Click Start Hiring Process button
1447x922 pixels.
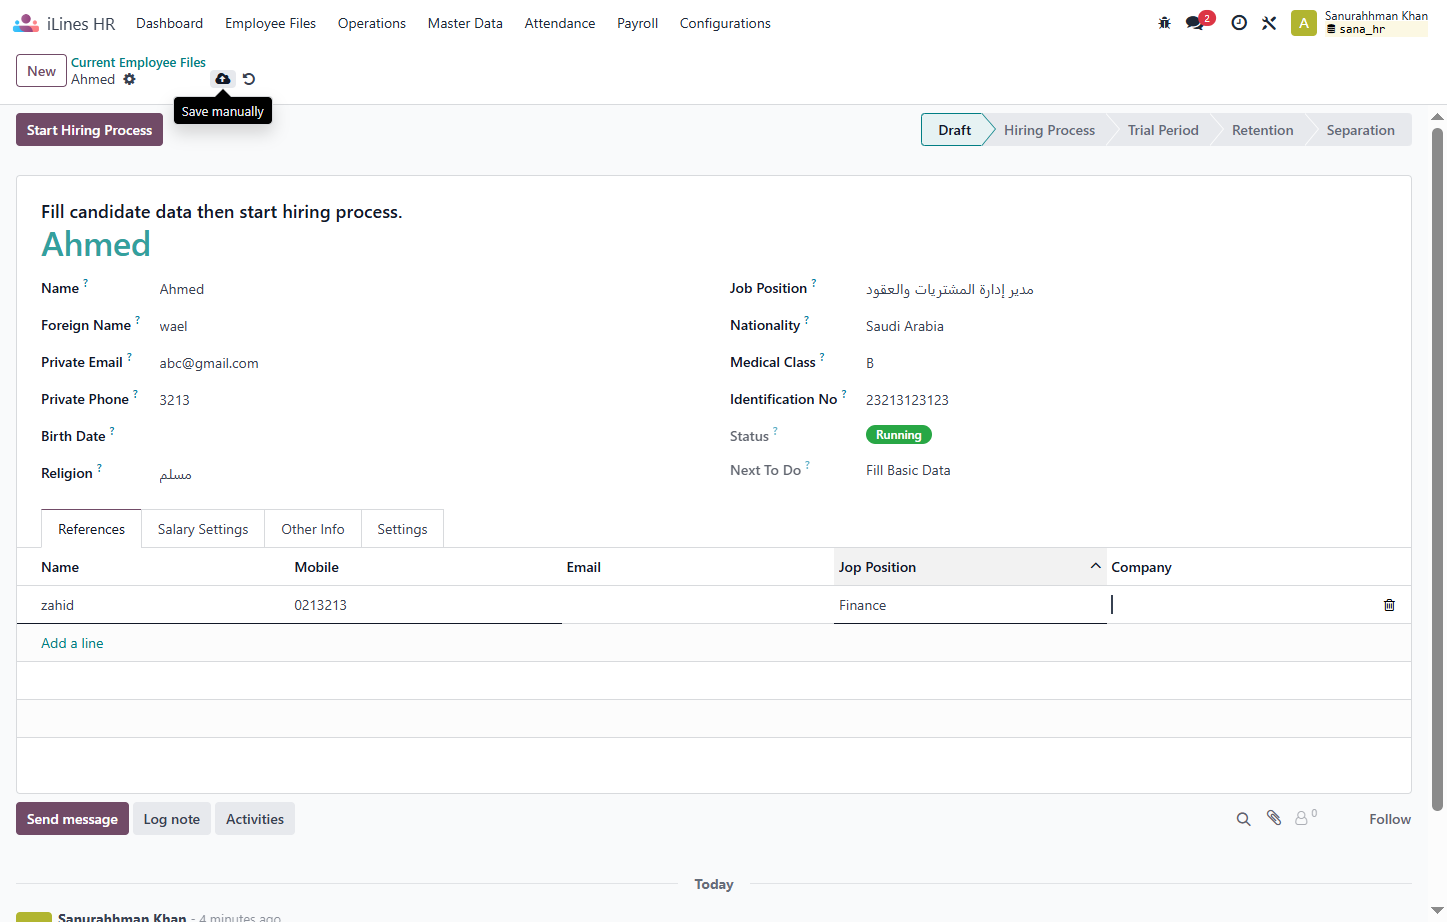pos(89,130)
